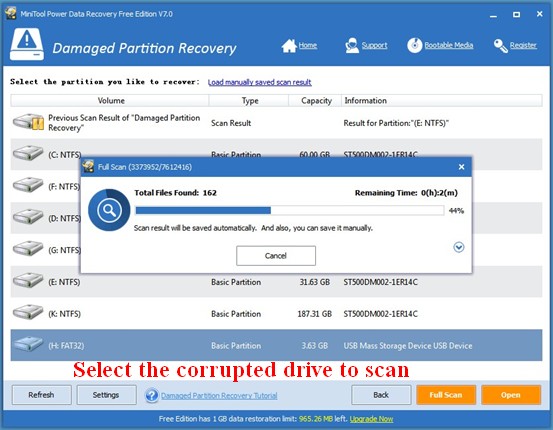Open Damaged Partition Recovery Tutorial link

tap(219, 395)
